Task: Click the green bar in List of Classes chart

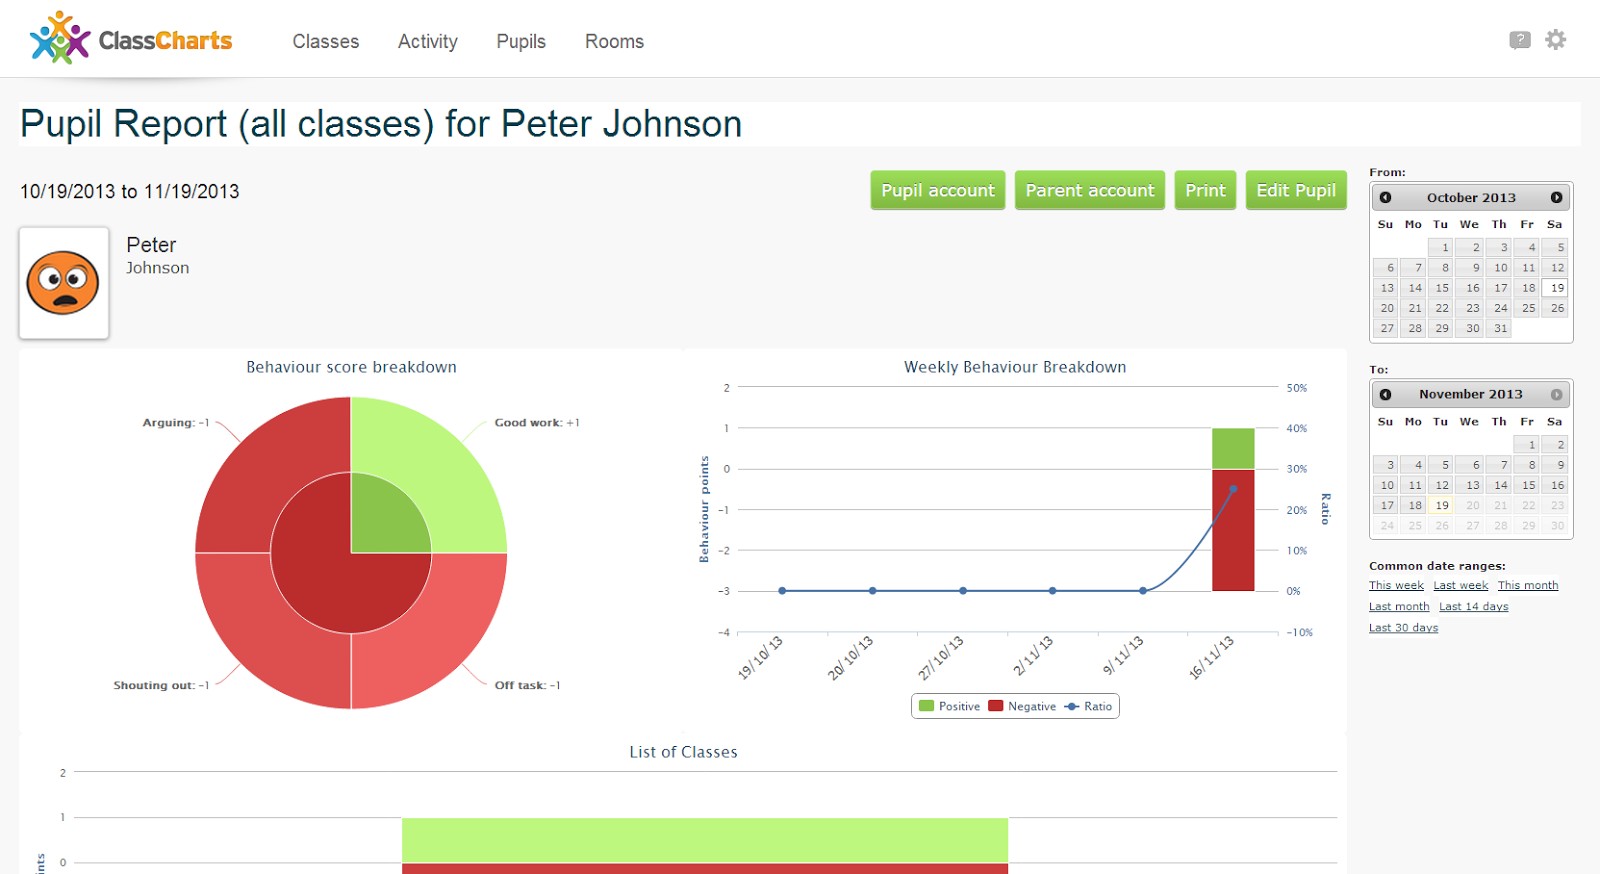Action: coord(705,840)
